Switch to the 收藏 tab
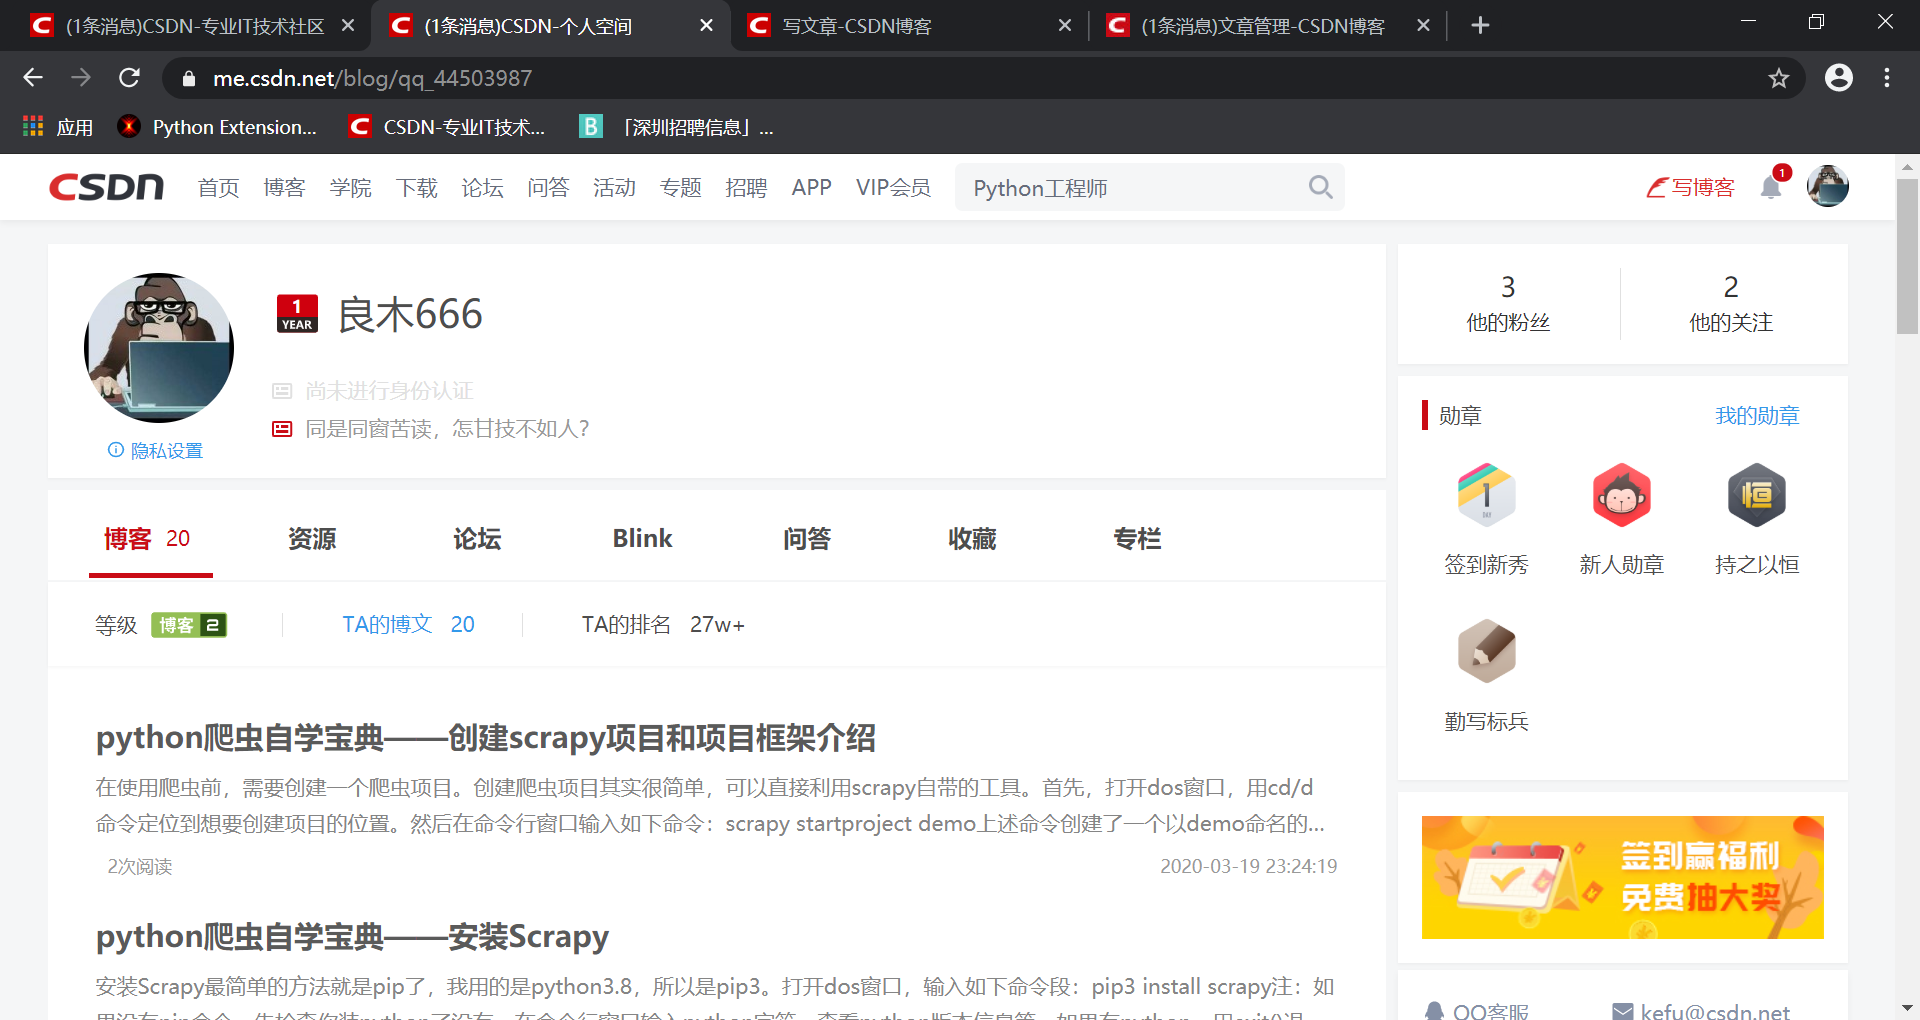1920x1020 pixels. coord(972,539)
